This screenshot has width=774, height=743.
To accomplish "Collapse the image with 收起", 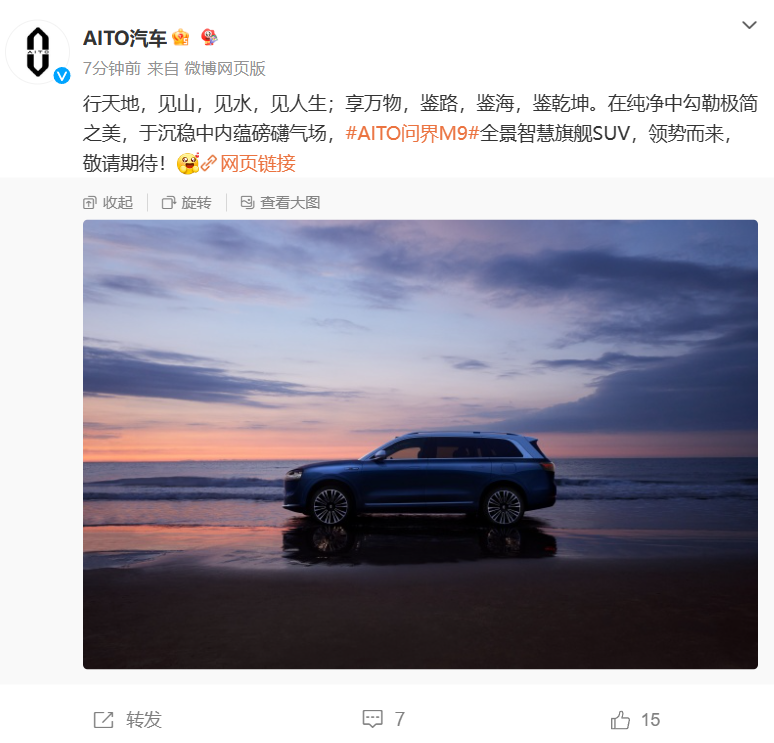I will pyautogui.click(x=108, y=202).
